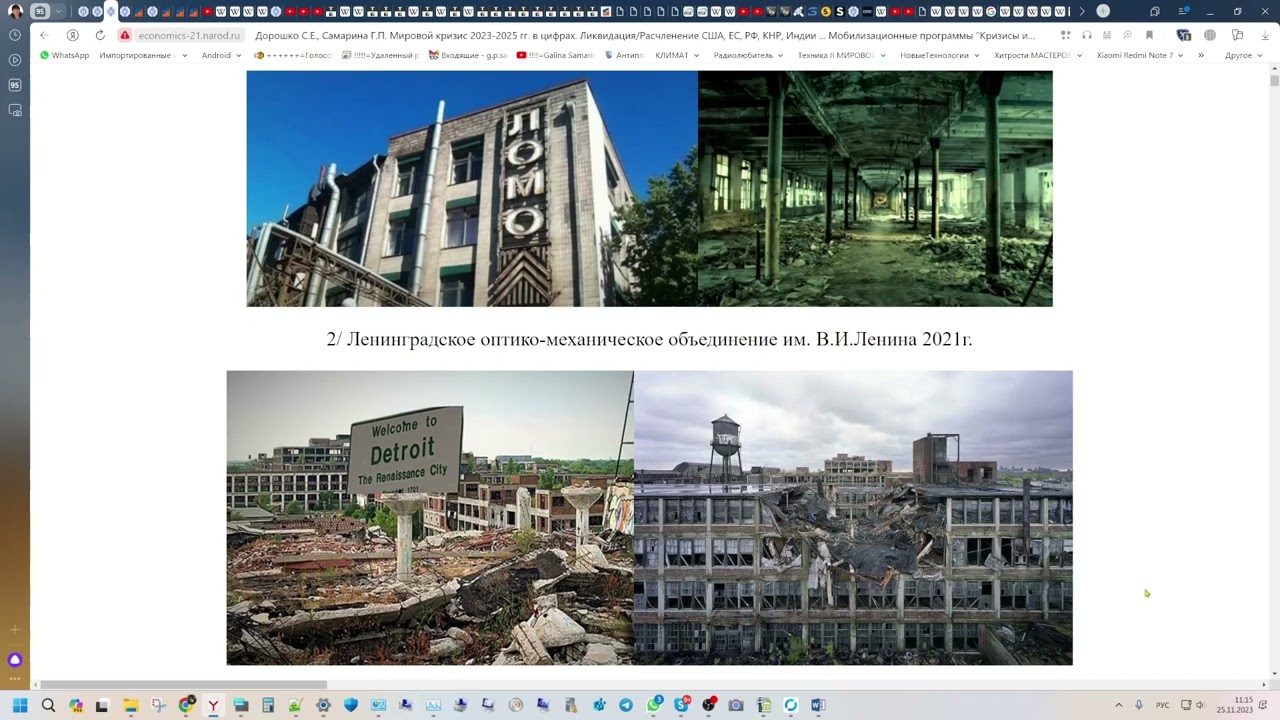Open the microphone tray icon
1280x720 pixels.
coord(1139,705)
